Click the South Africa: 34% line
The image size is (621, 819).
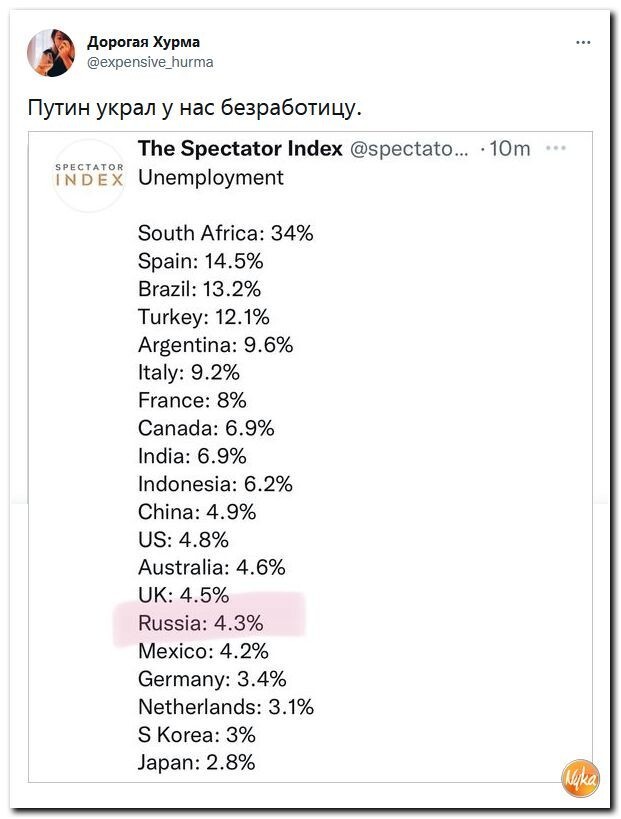226,233
